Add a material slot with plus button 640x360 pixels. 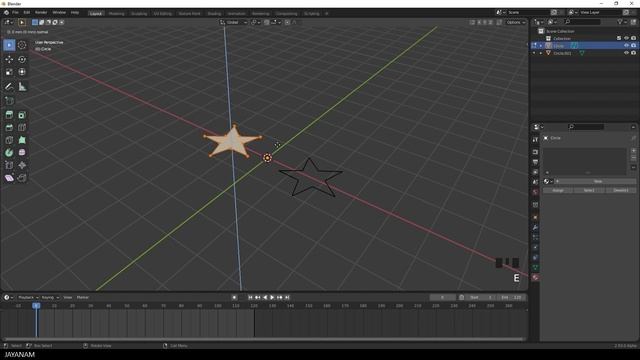coord(633,151)
